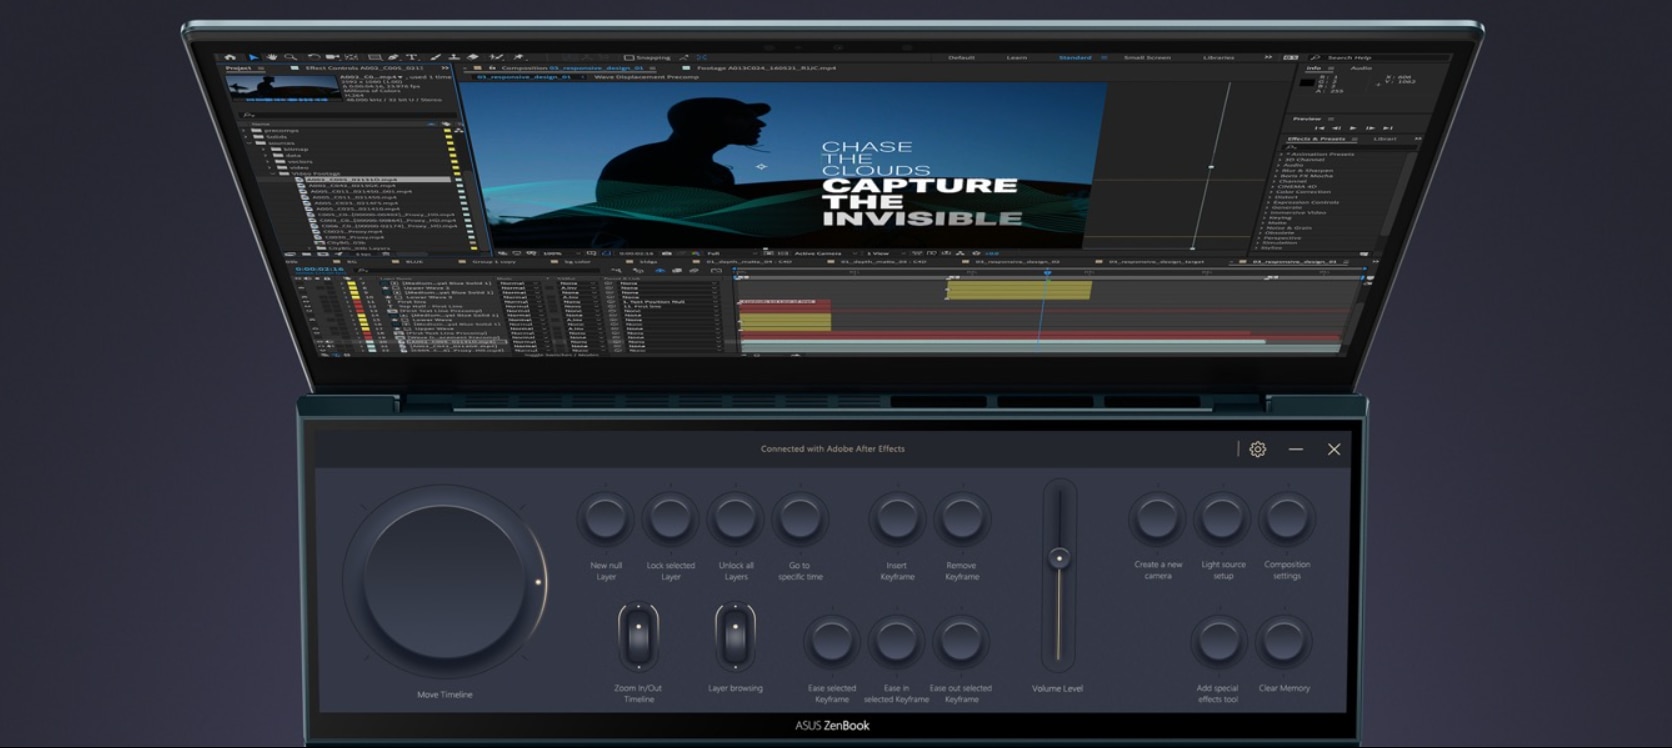The width and height of the screenshot is (1672, 748).
Task: Click the Project panel search field
Action: coord(349,116)
